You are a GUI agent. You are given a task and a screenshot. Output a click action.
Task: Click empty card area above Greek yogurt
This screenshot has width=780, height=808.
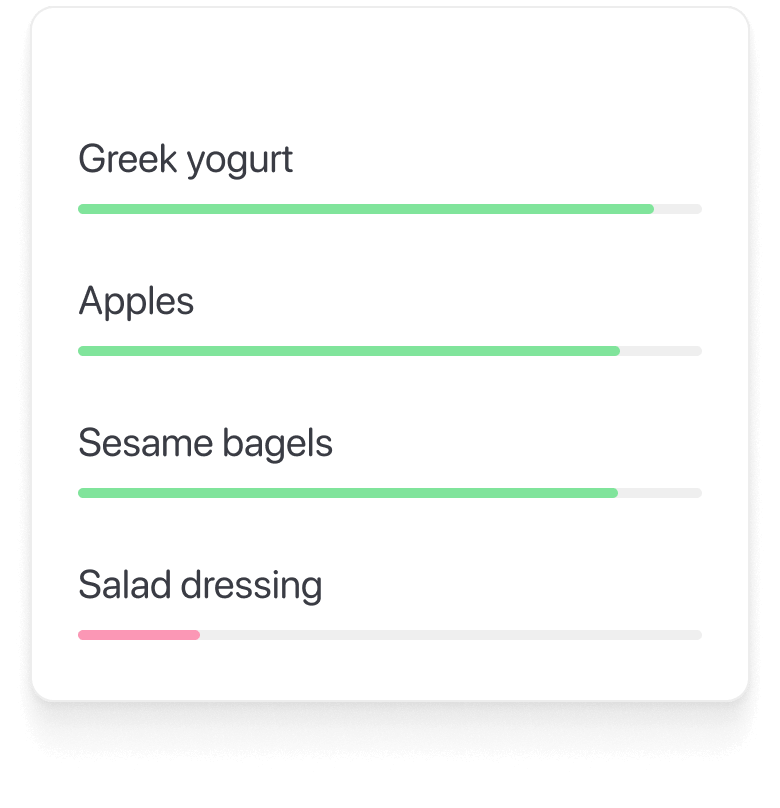point(389,72)
